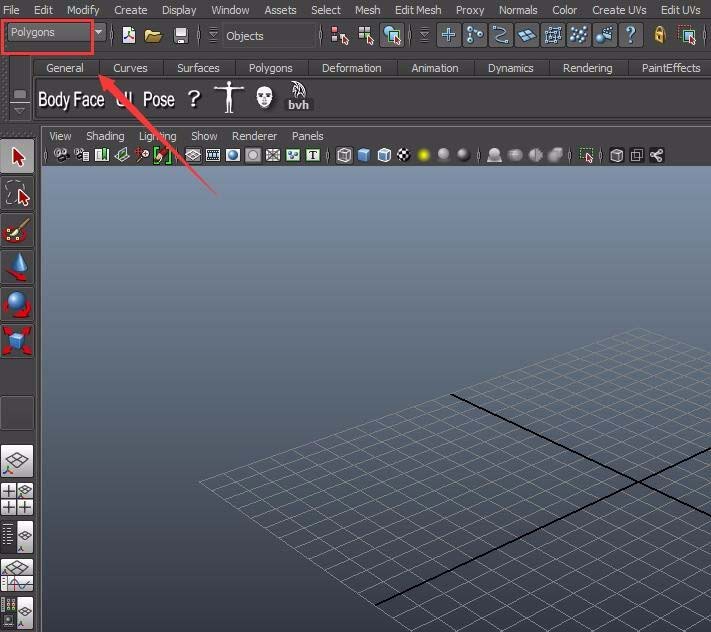Open the panel Shading menu

[x=105, y=136]
